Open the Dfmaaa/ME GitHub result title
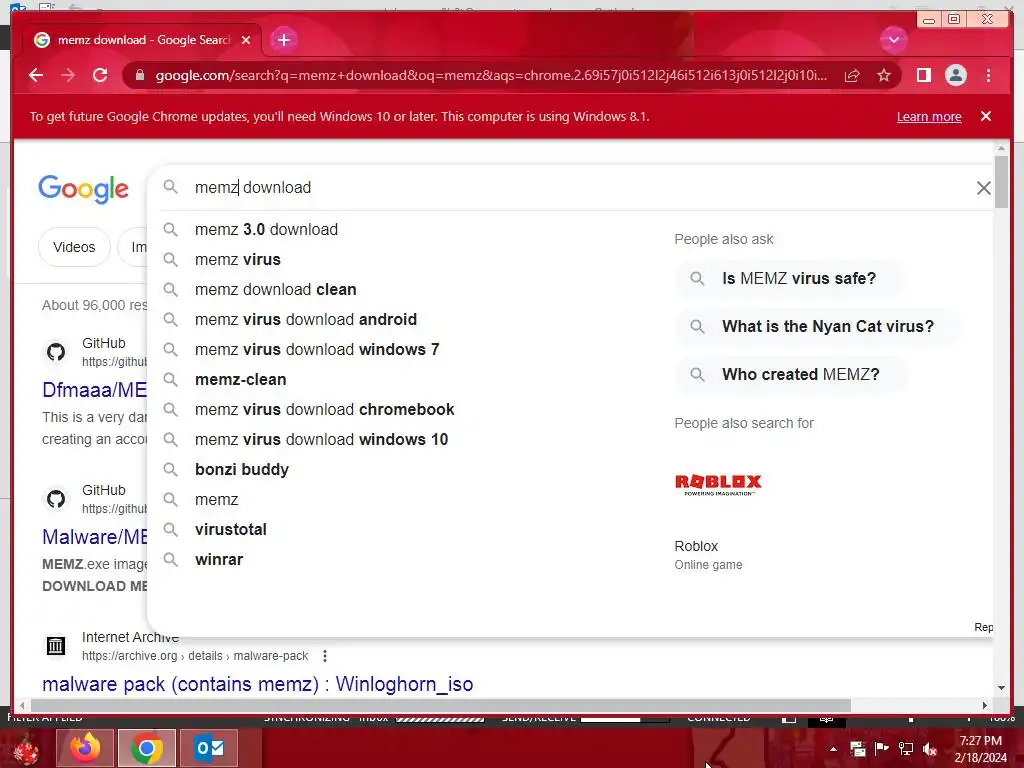 [x=95, y=390]
